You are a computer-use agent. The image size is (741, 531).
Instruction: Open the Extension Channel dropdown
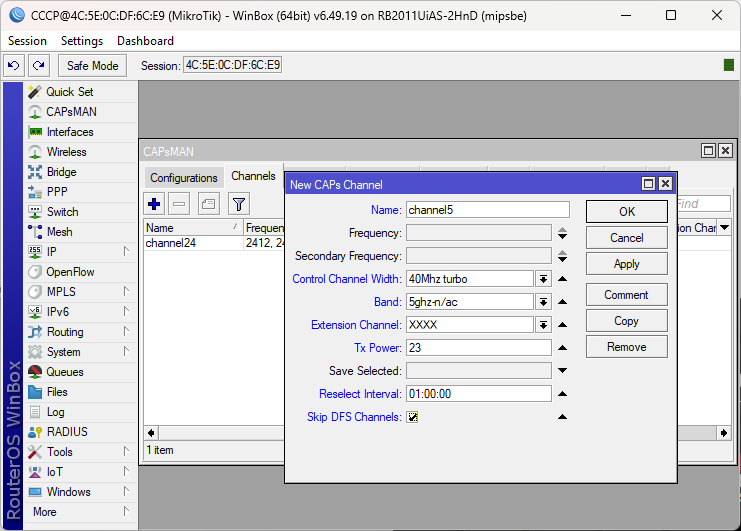(543, 325)
